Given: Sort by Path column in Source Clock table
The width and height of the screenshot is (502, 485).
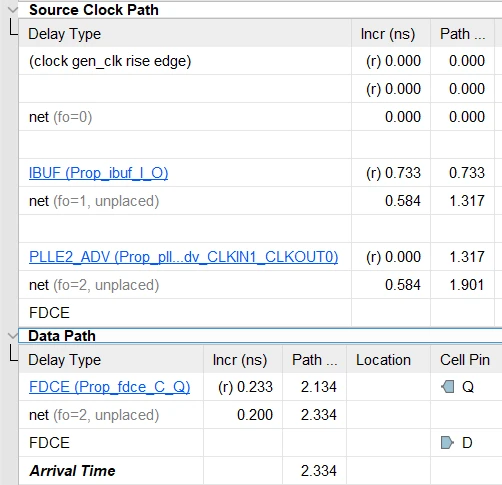Looking at the screenshot, I should pos(462,34).
